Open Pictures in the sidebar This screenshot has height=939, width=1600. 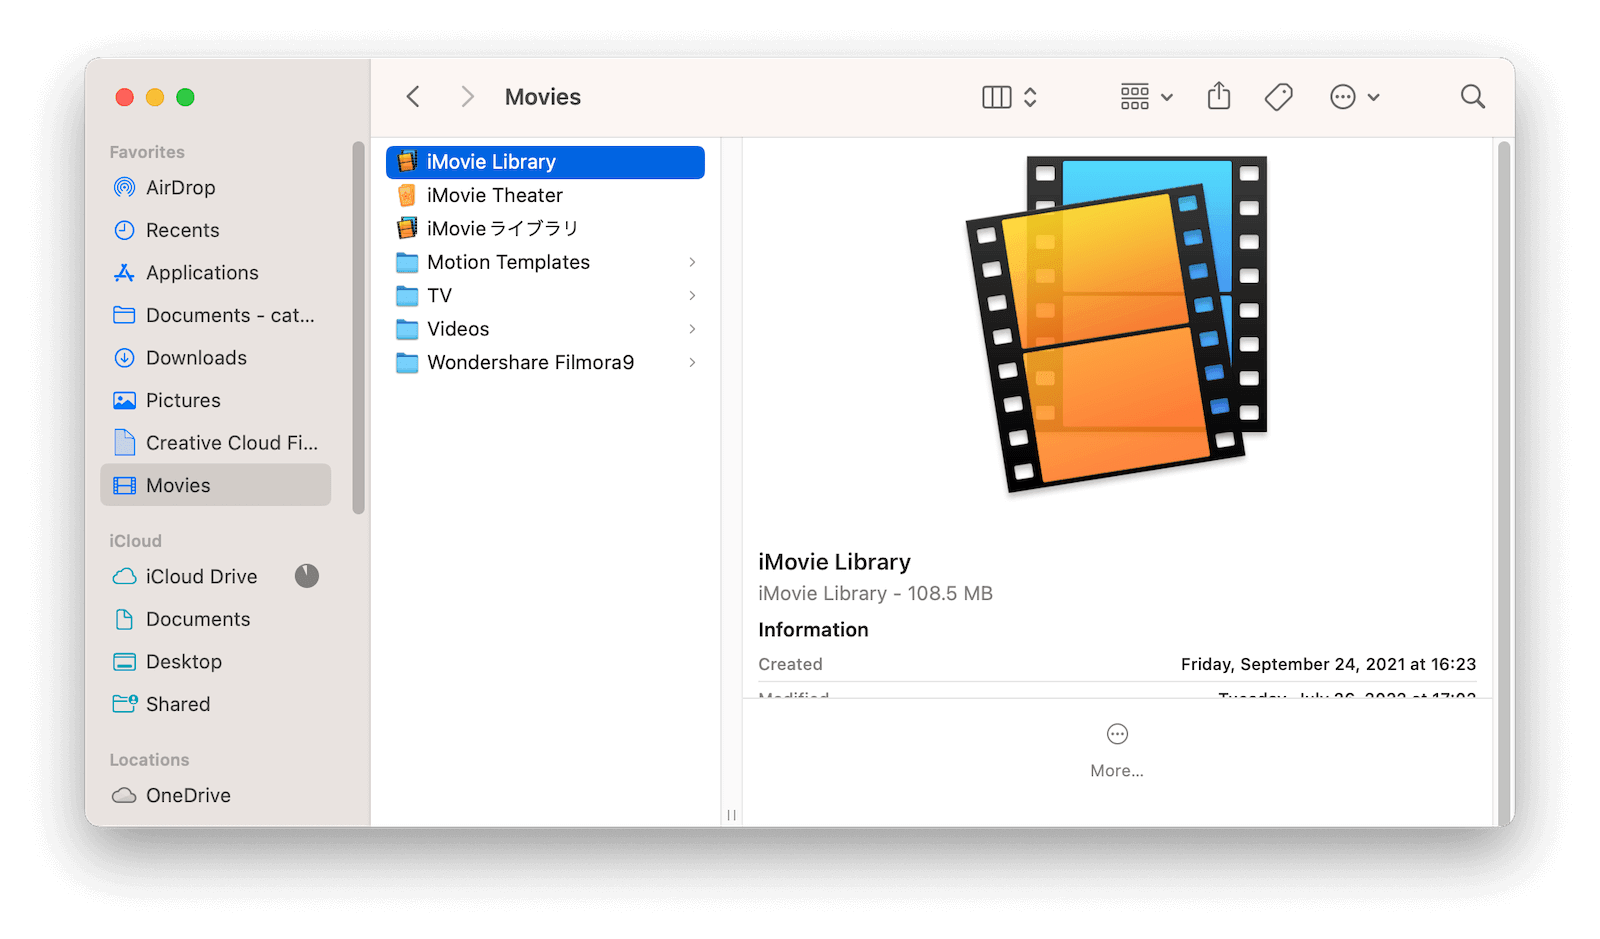click(215, 400)
